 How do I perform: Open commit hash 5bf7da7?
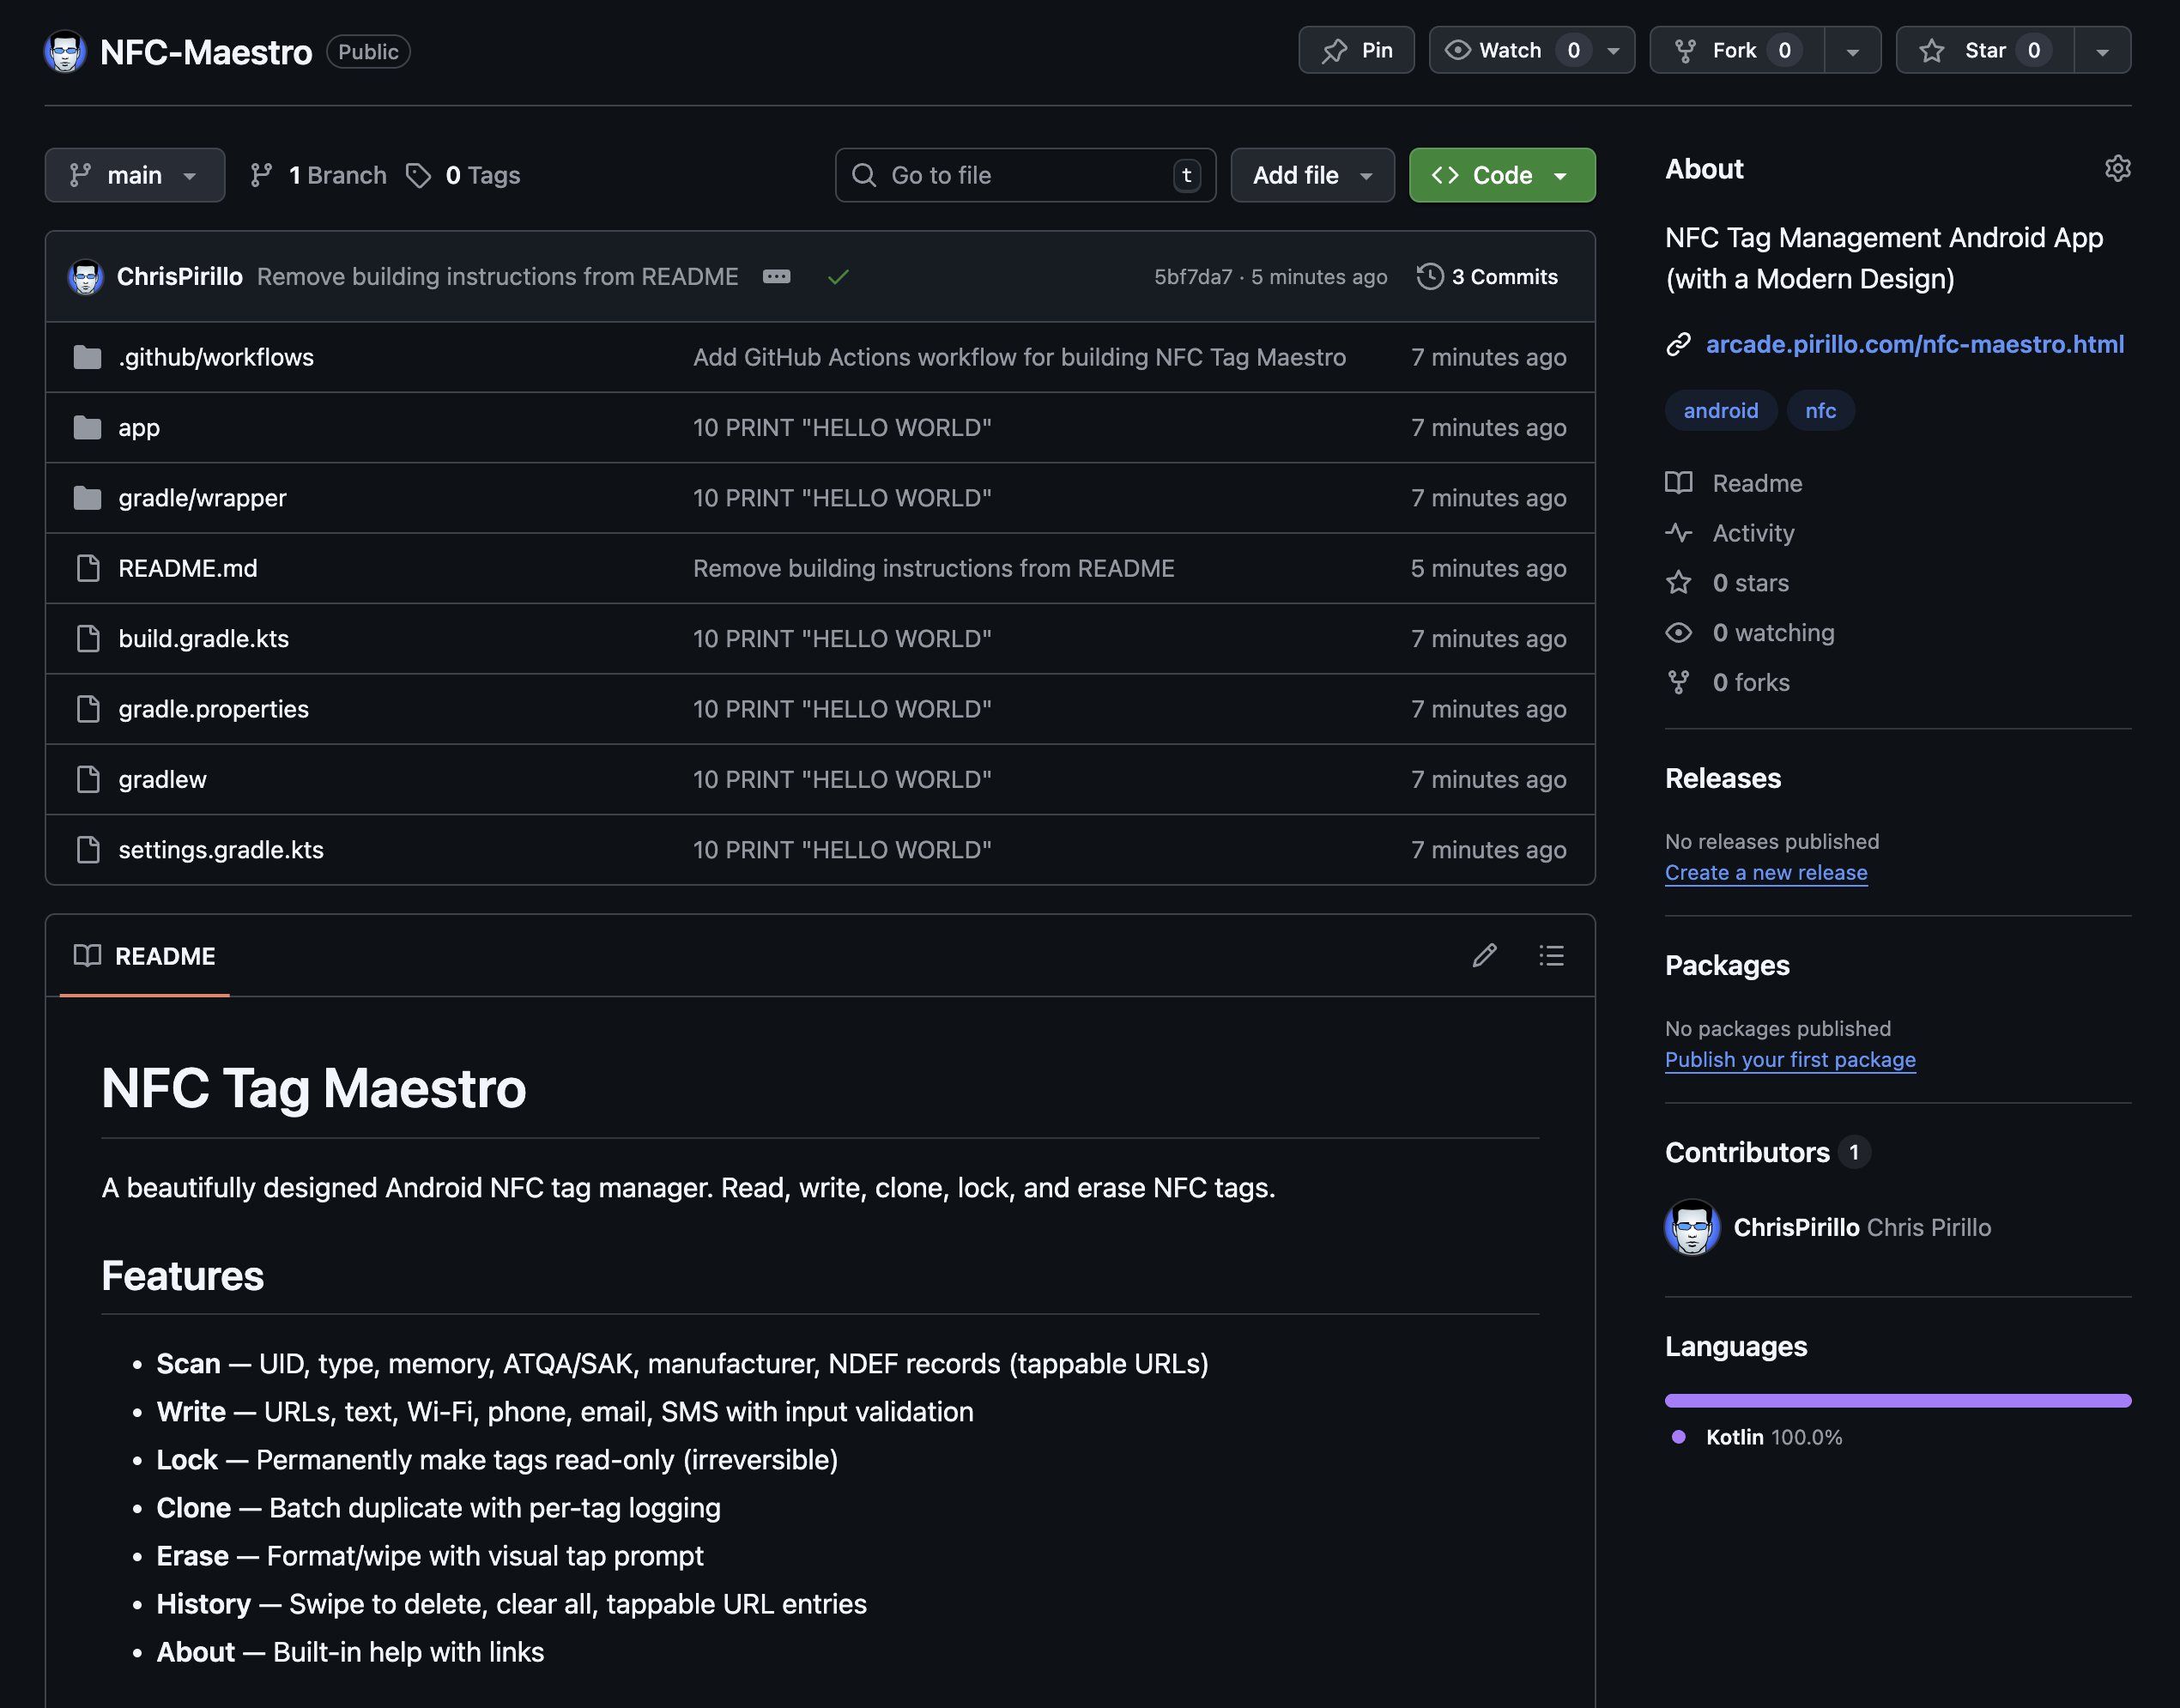pos(1193,276)
